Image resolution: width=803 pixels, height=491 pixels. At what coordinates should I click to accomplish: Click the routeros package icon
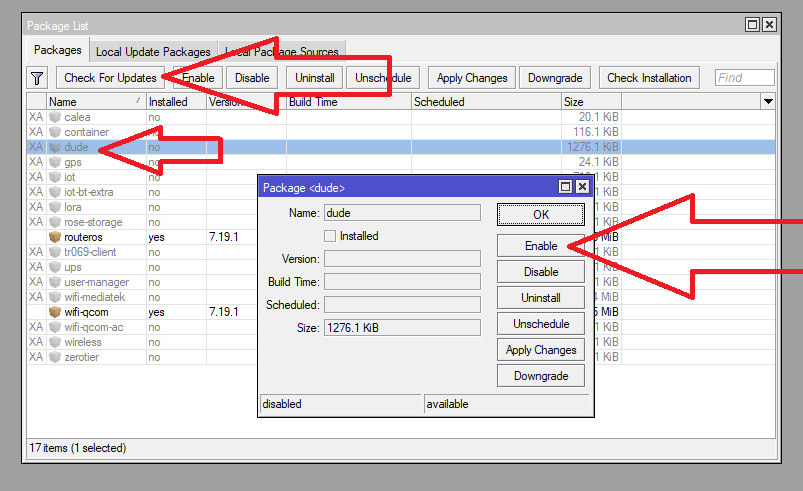point(55,237)
